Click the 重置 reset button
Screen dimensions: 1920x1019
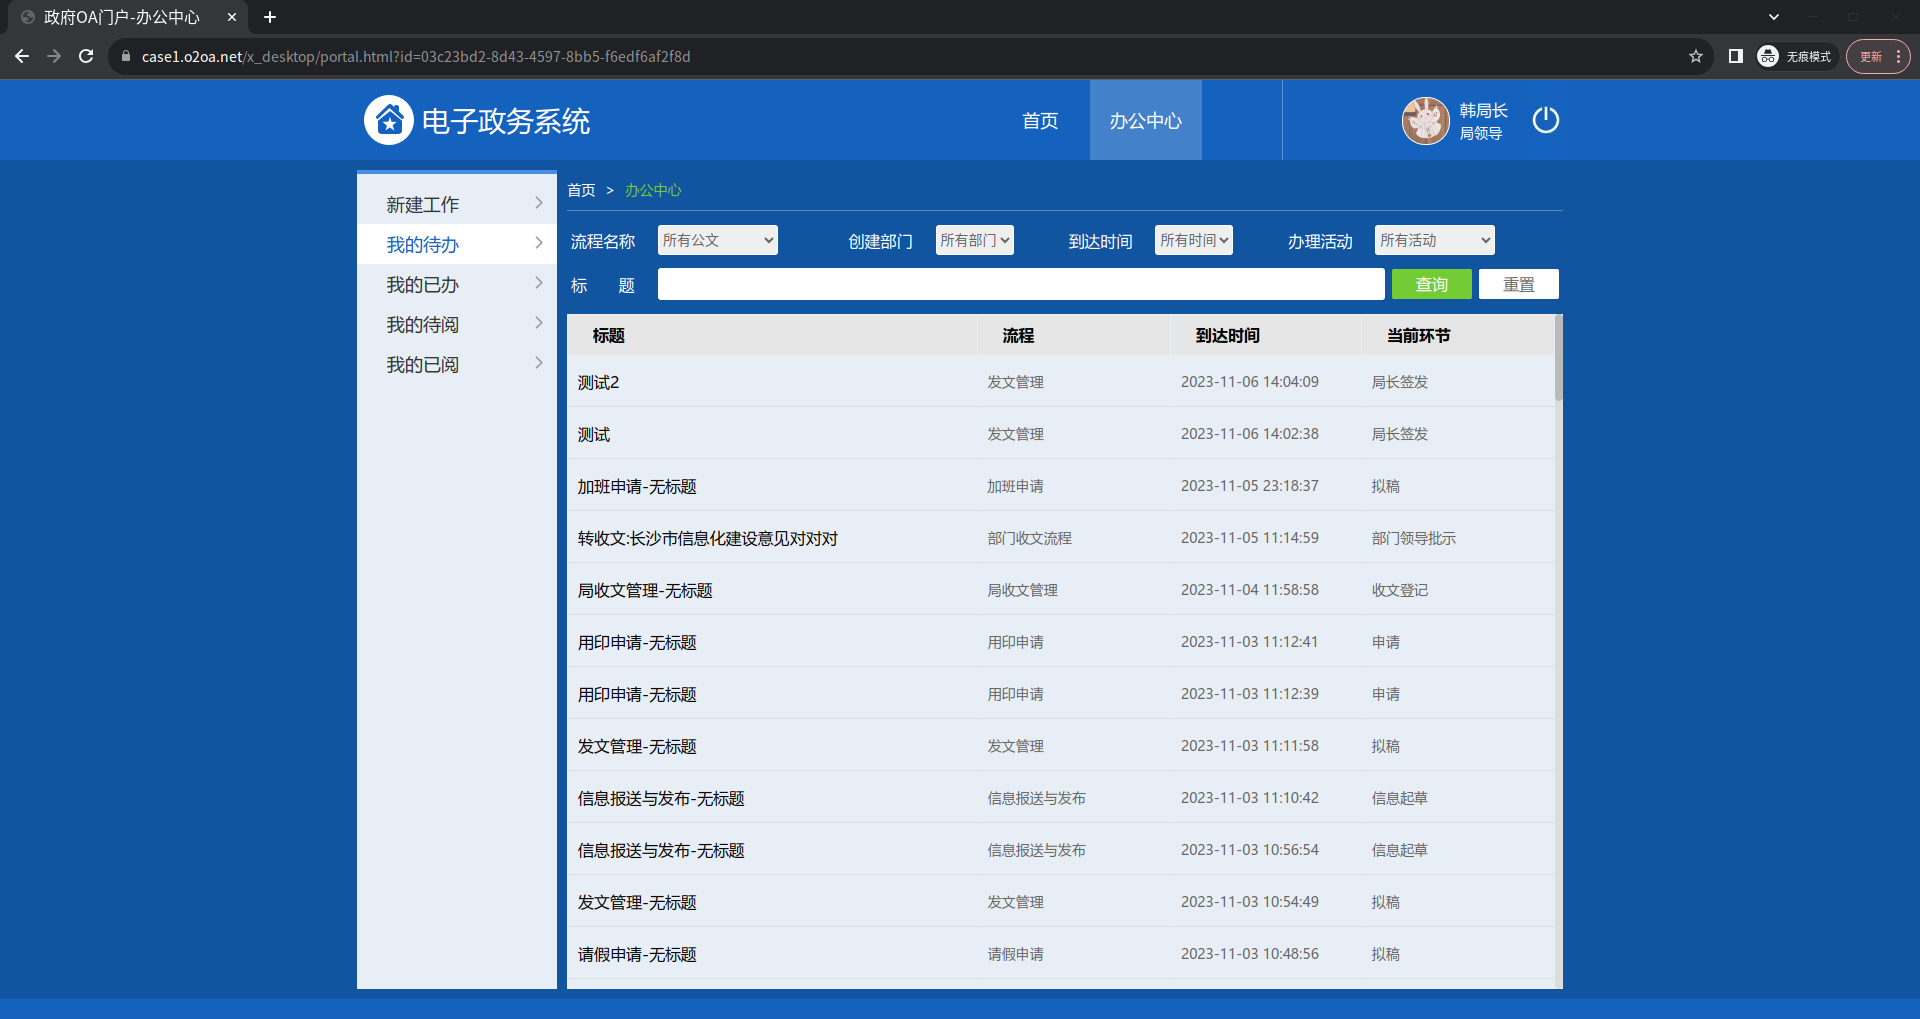point(1518,285)
